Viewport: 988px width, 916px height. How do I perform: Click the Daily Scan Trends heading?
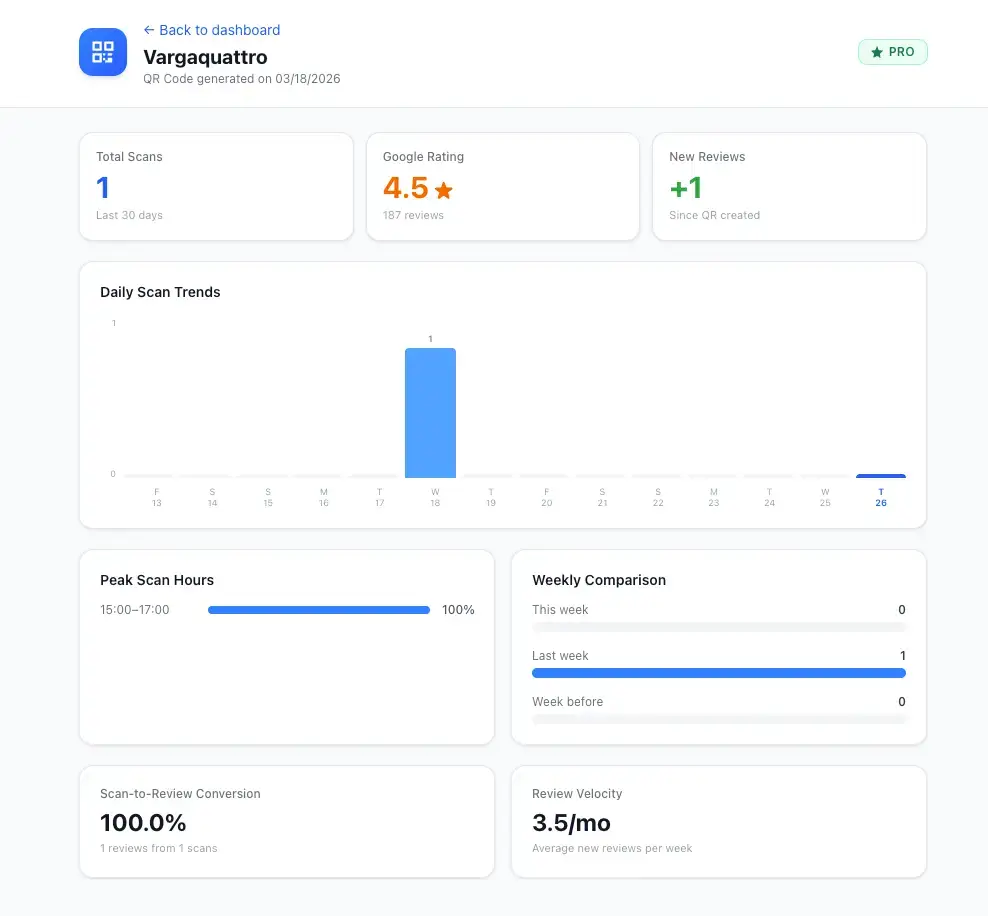coord(160,292)
